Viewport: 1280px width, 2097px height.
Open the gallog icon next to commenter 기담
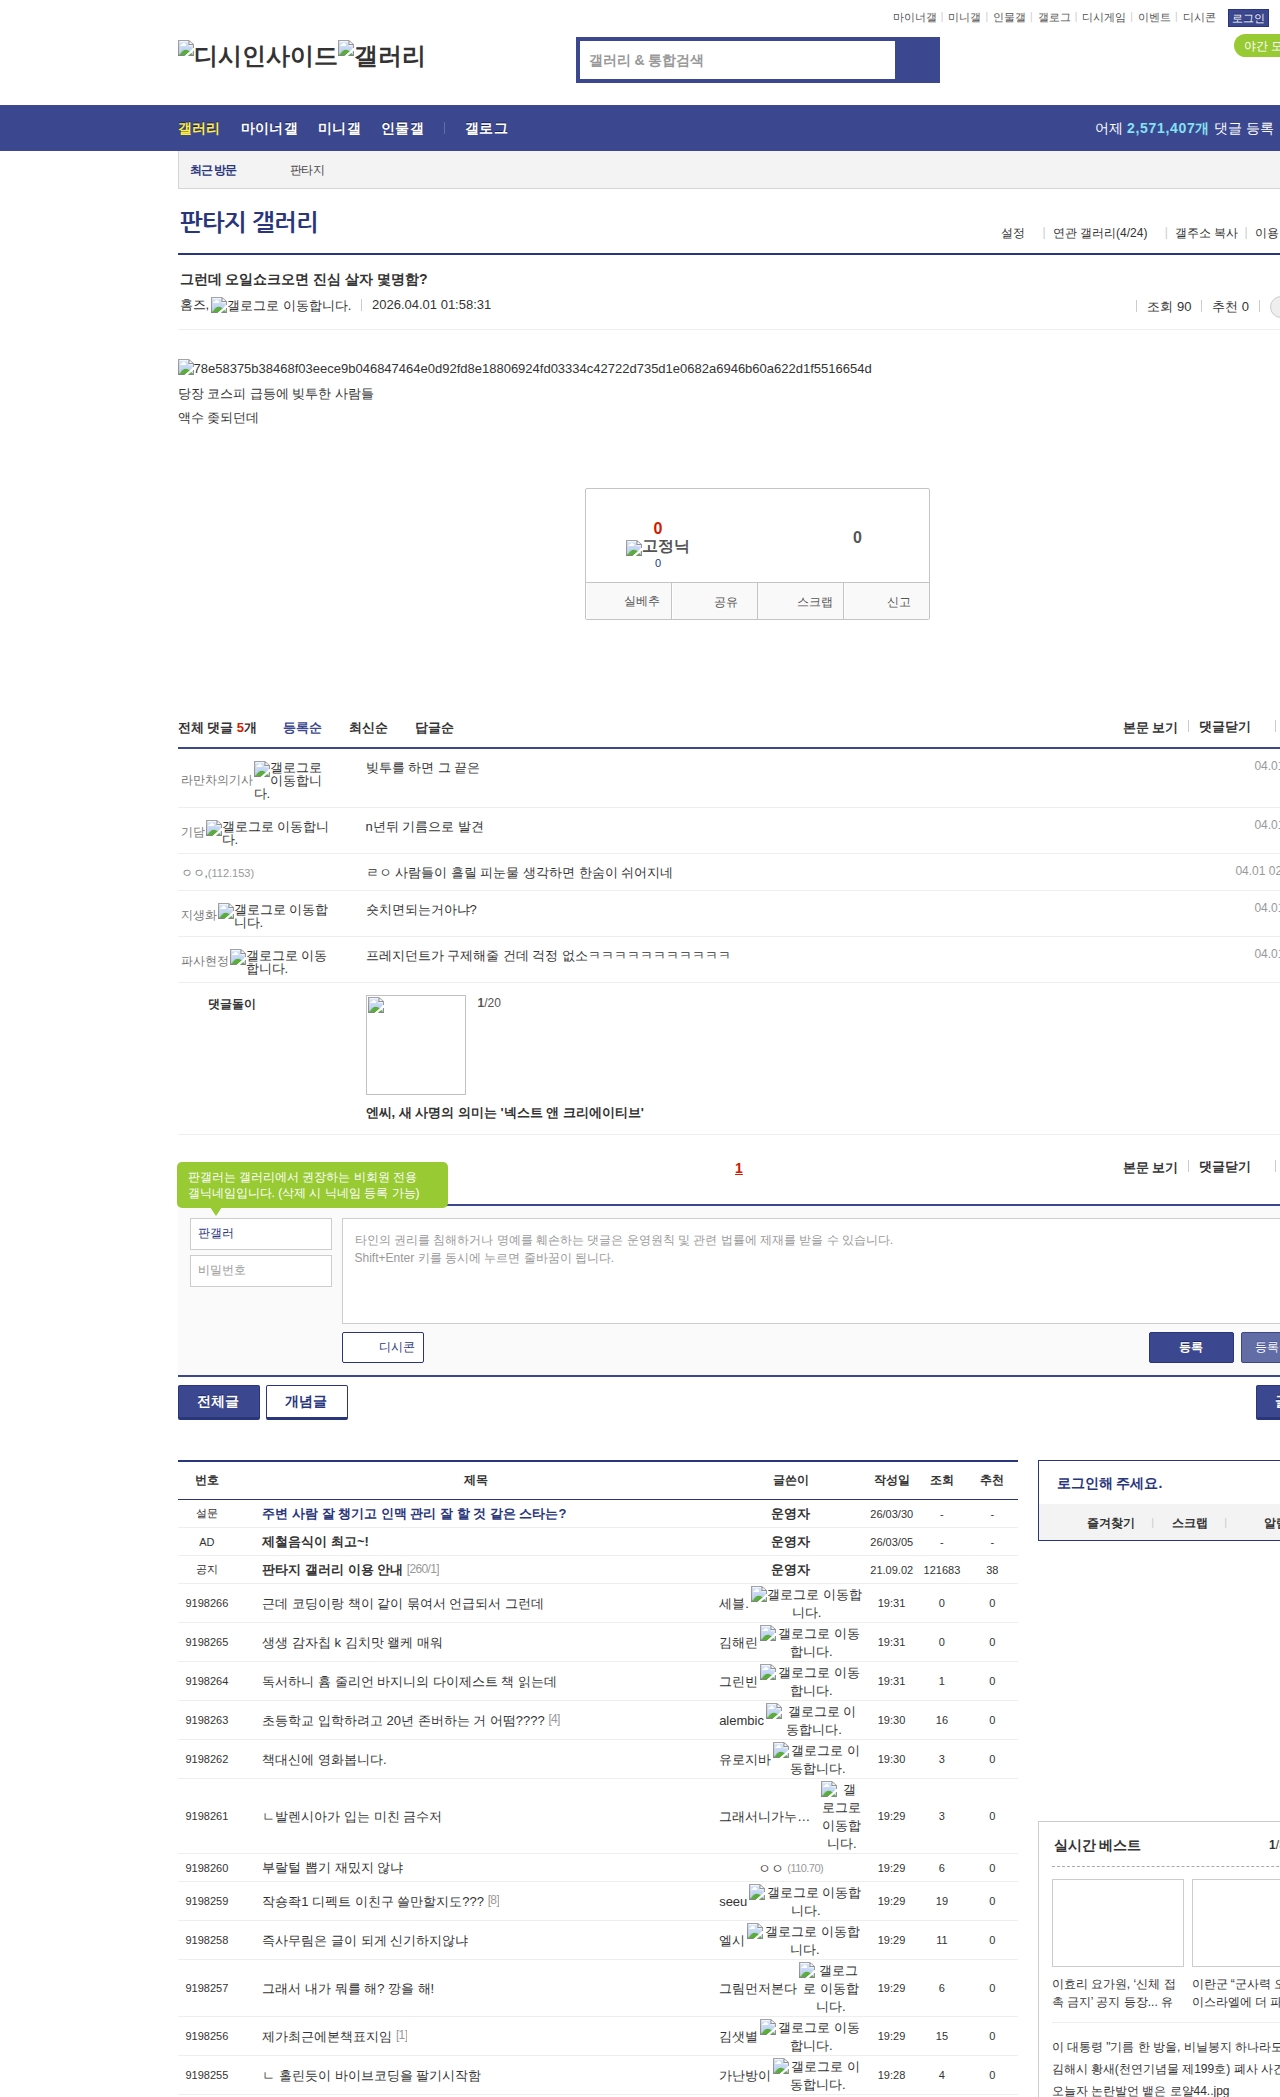tap(213, 828)
